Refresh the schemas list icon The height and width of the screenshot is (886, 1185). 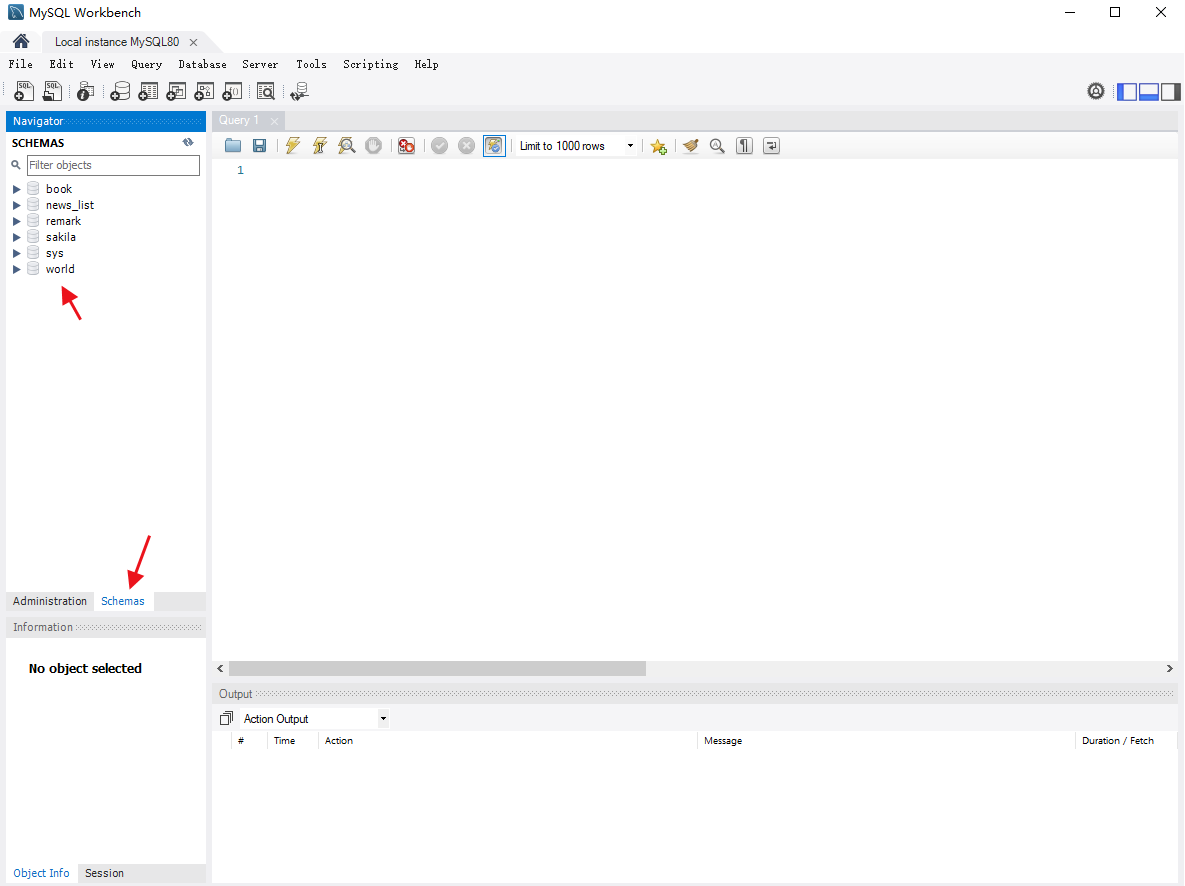pyautogui.click(x=188, y=142)
